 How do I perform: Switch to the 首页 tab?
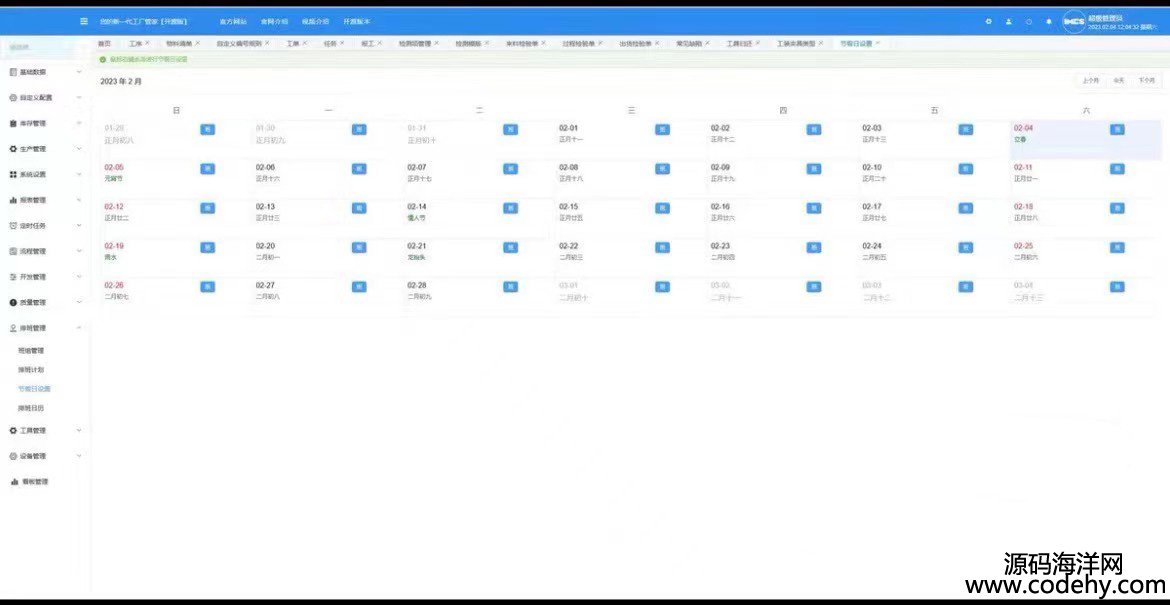pos(104,43)
